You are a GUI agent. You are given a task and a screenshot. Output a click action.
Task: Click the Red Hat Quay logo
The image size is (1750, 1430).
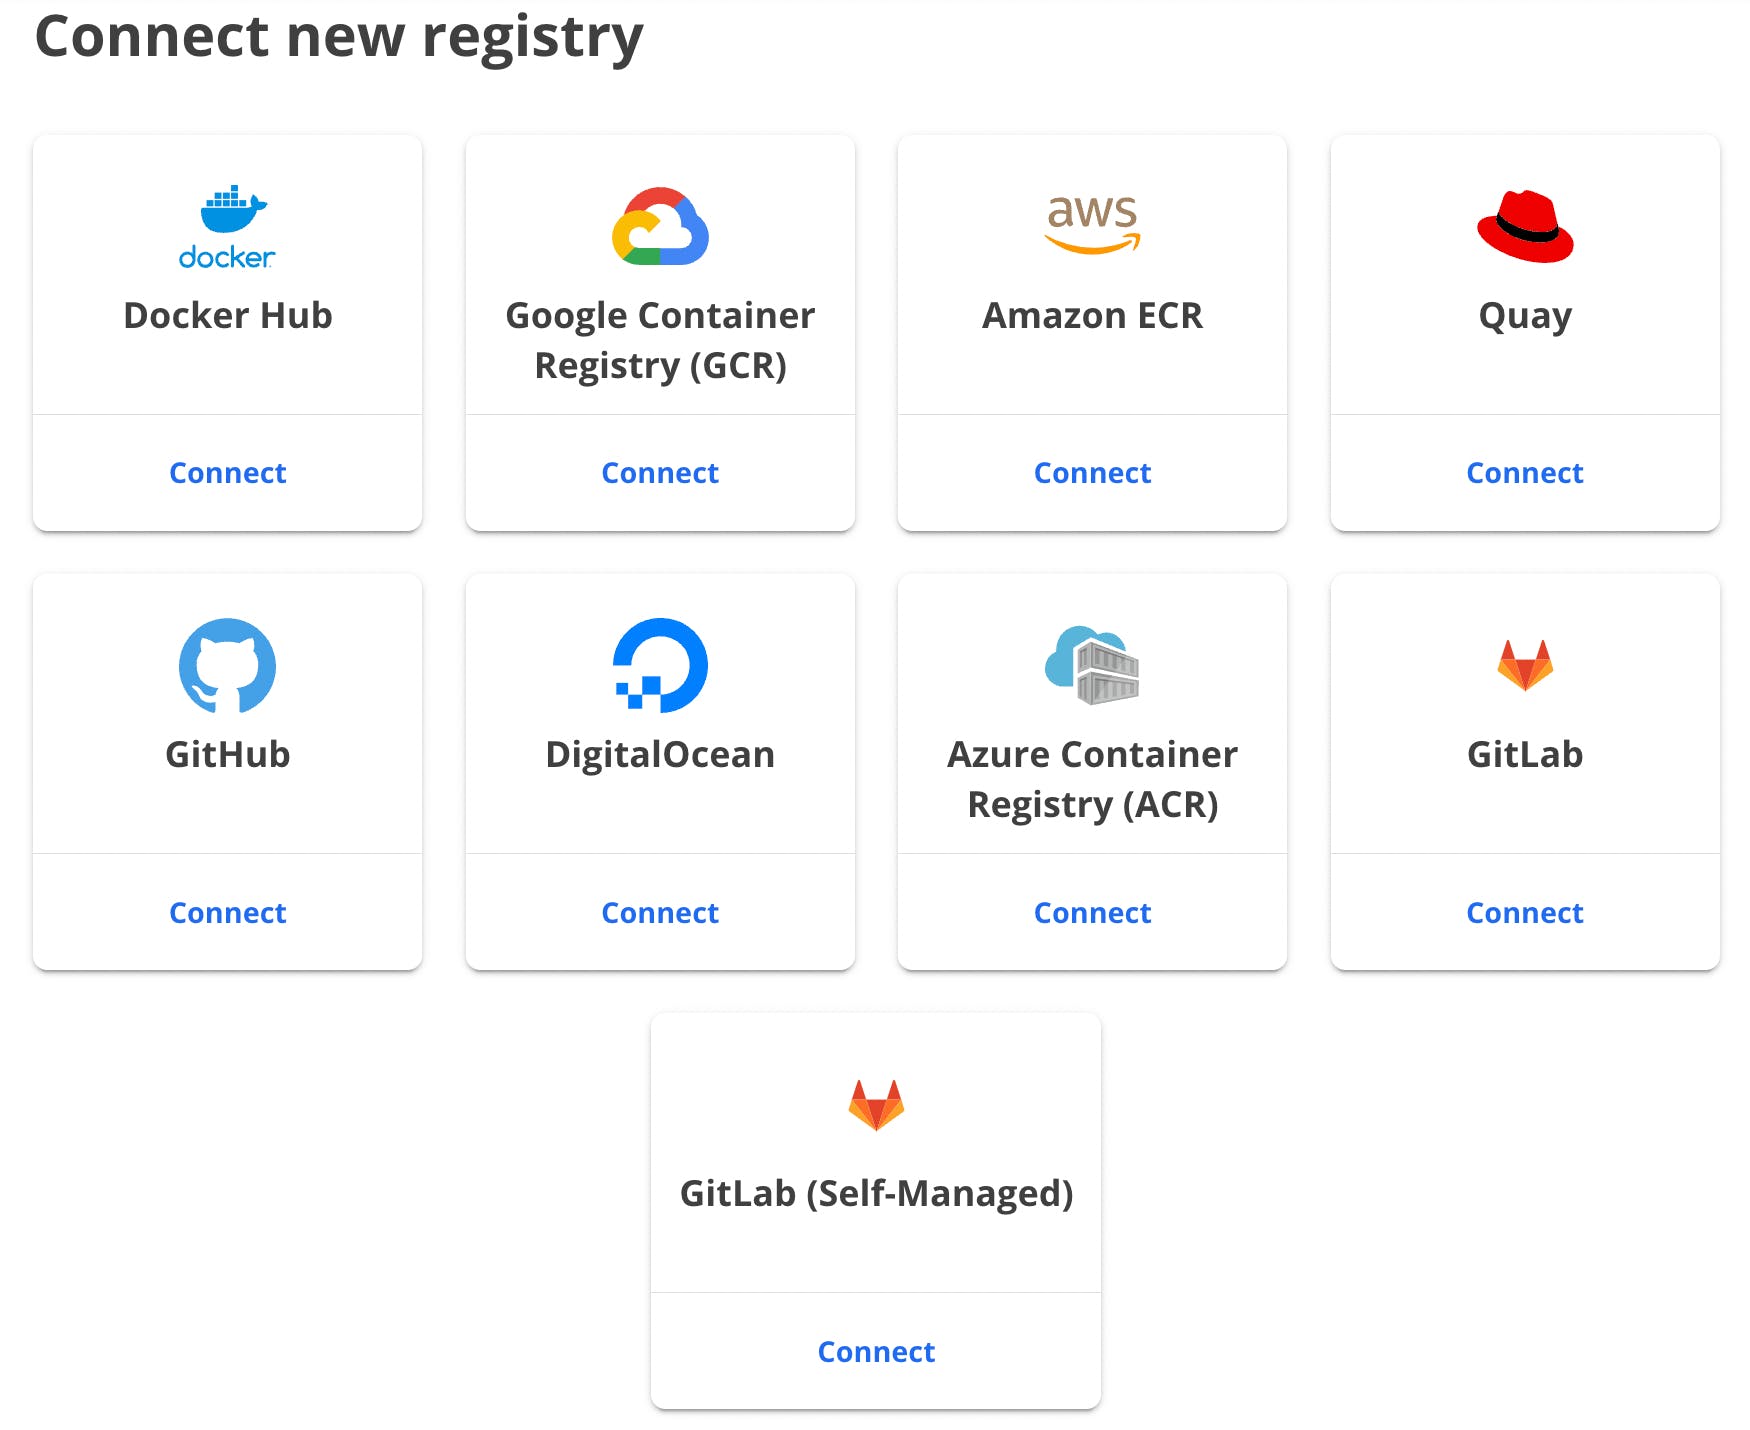point(1525,227)
